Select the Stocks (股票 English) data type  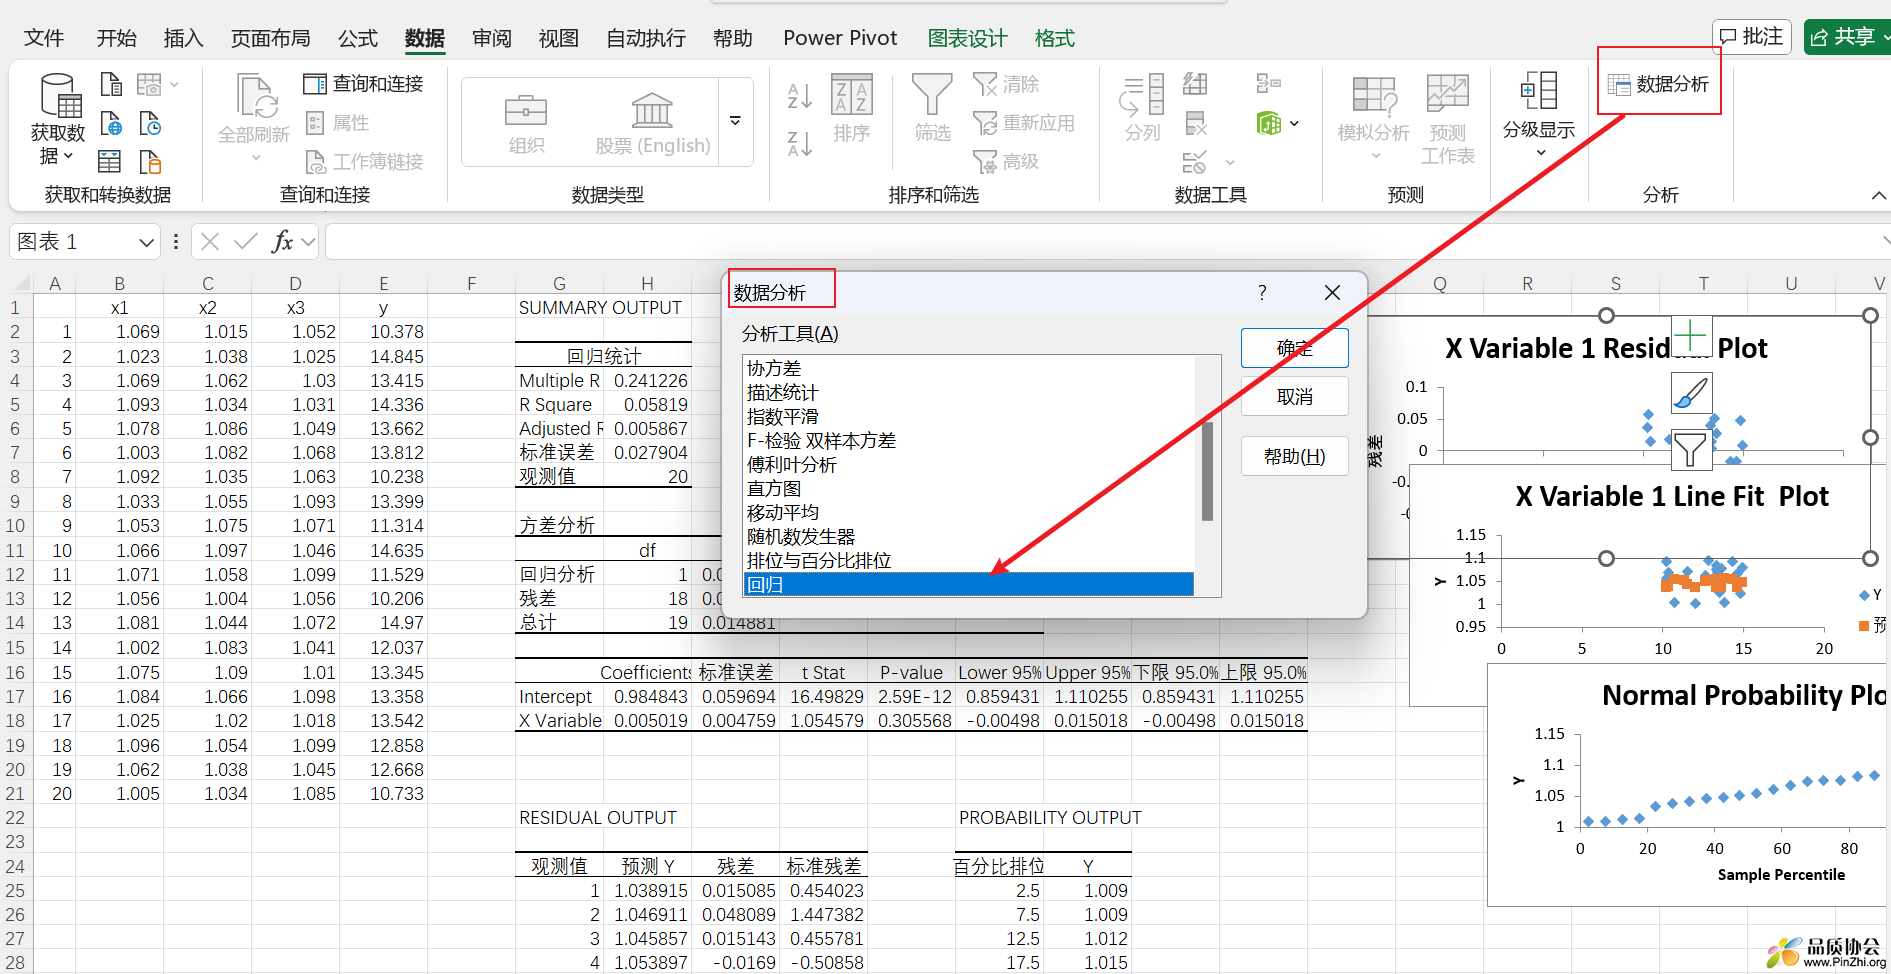tap(652, 122)
